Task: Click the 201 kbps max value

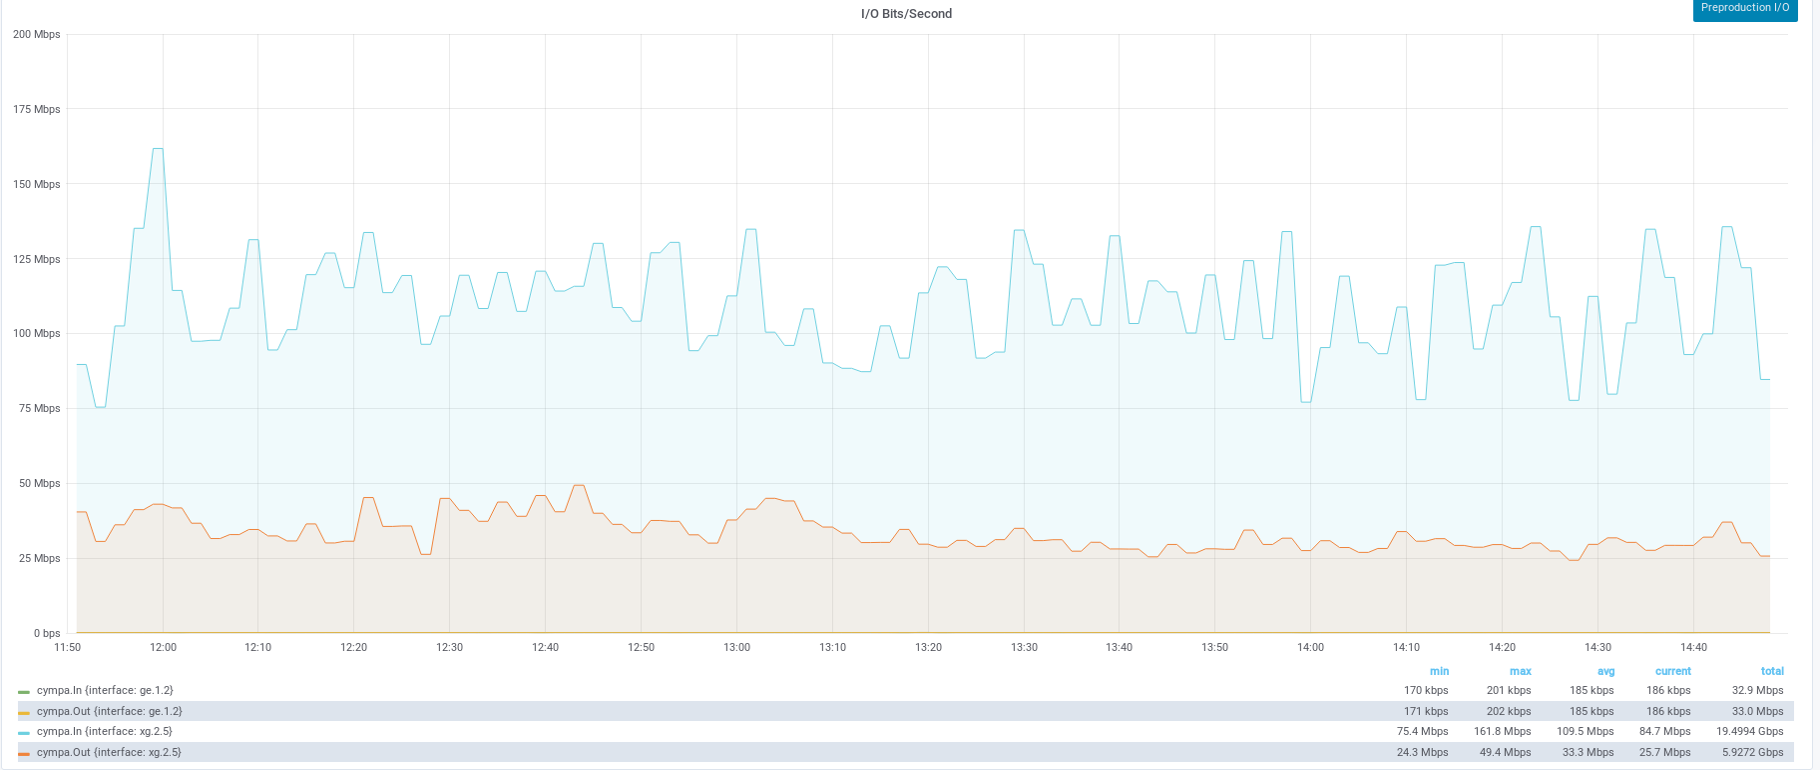Action: click(1509, 691)
